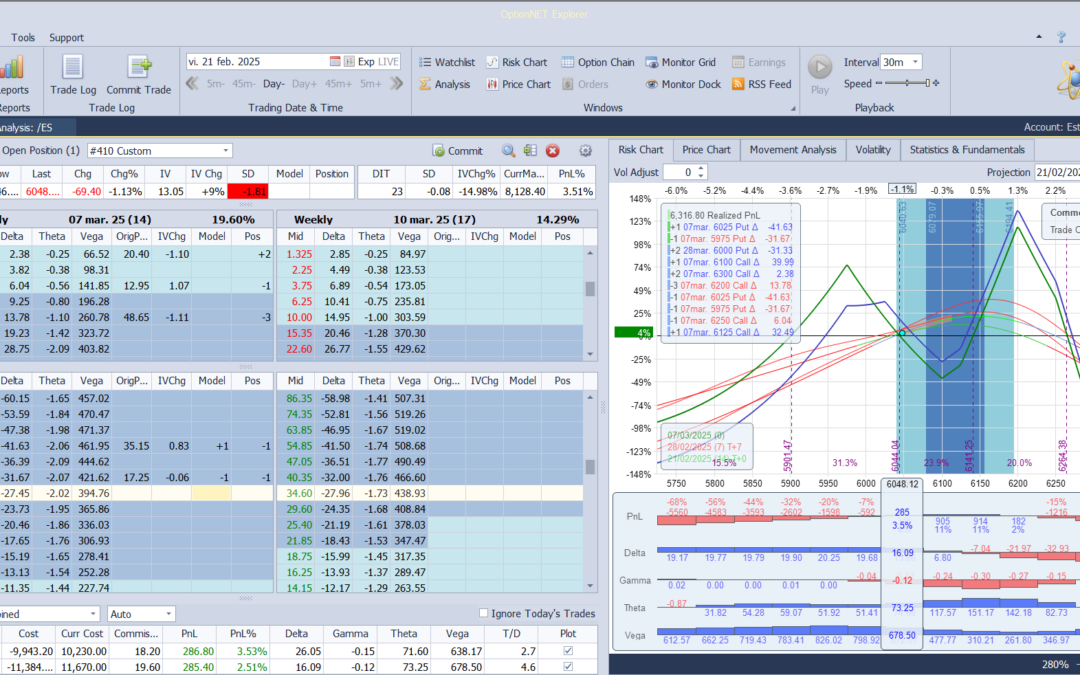Switch to the Movement Analysis tab
Screen dimensions: 1080x675
coord(792,150)
